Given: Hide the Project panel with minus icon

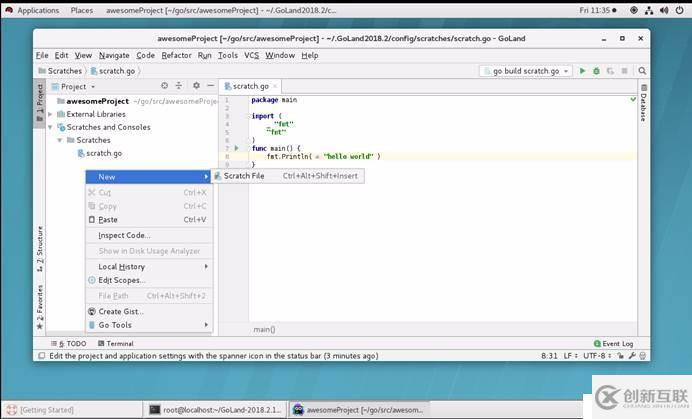Looking at the screenshot, I should pos(211,86).
